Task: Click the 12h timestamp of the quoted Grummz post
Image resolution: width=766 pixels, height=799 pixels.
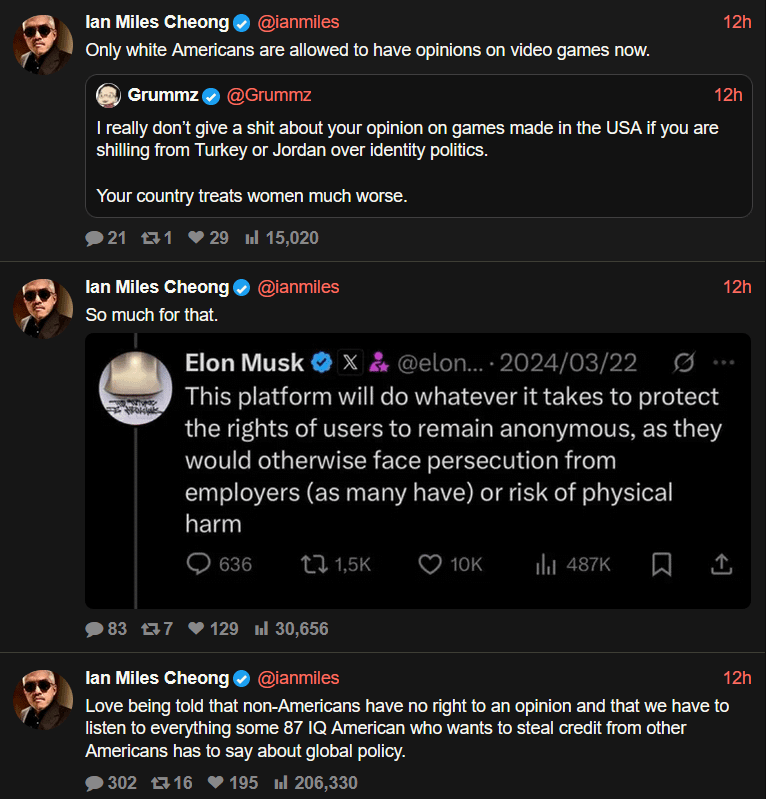Action: 728,95
